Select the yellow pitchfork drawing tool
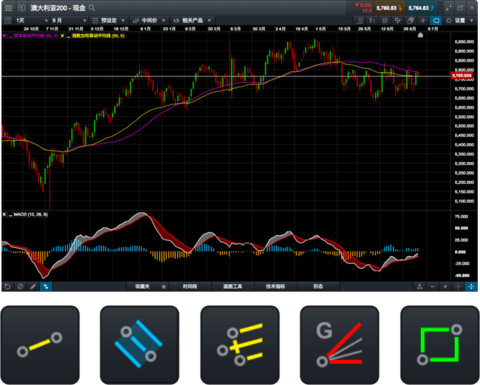Screen dimensions: 480x385 pyautogui.click(x=240, y=345)
